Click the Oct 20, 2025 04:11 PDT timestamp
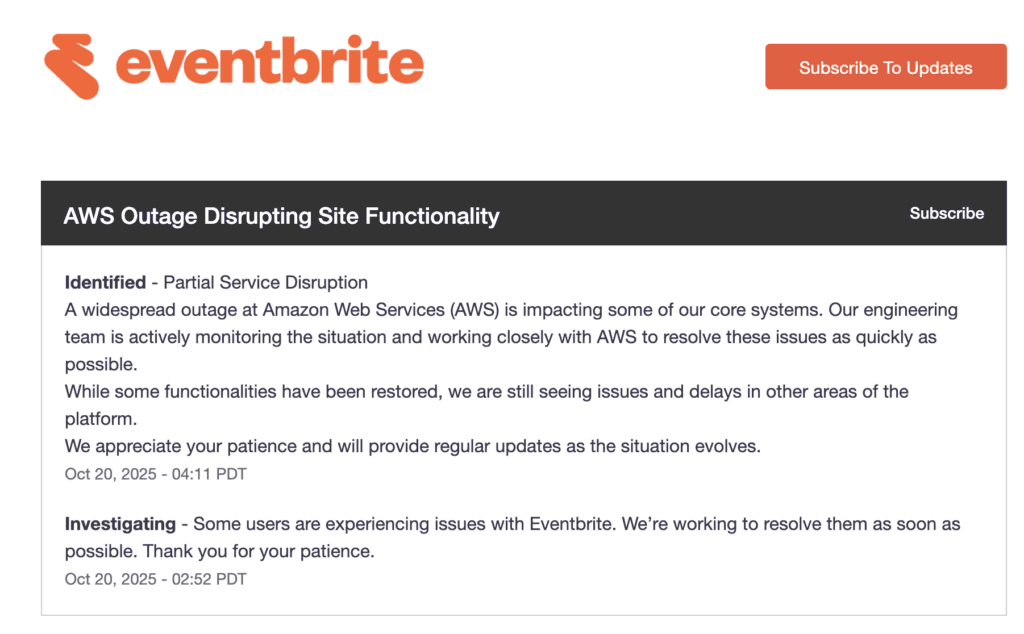Image resolution: width=1024 pixels, height=634 pixels. coord(155,474)
